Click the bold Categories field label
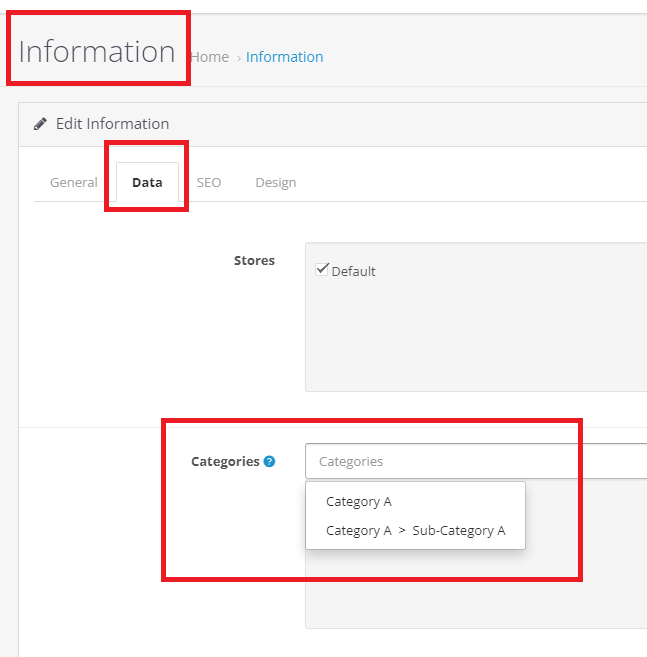Viewport: 647px width, 657px height. tap(225, 462)
